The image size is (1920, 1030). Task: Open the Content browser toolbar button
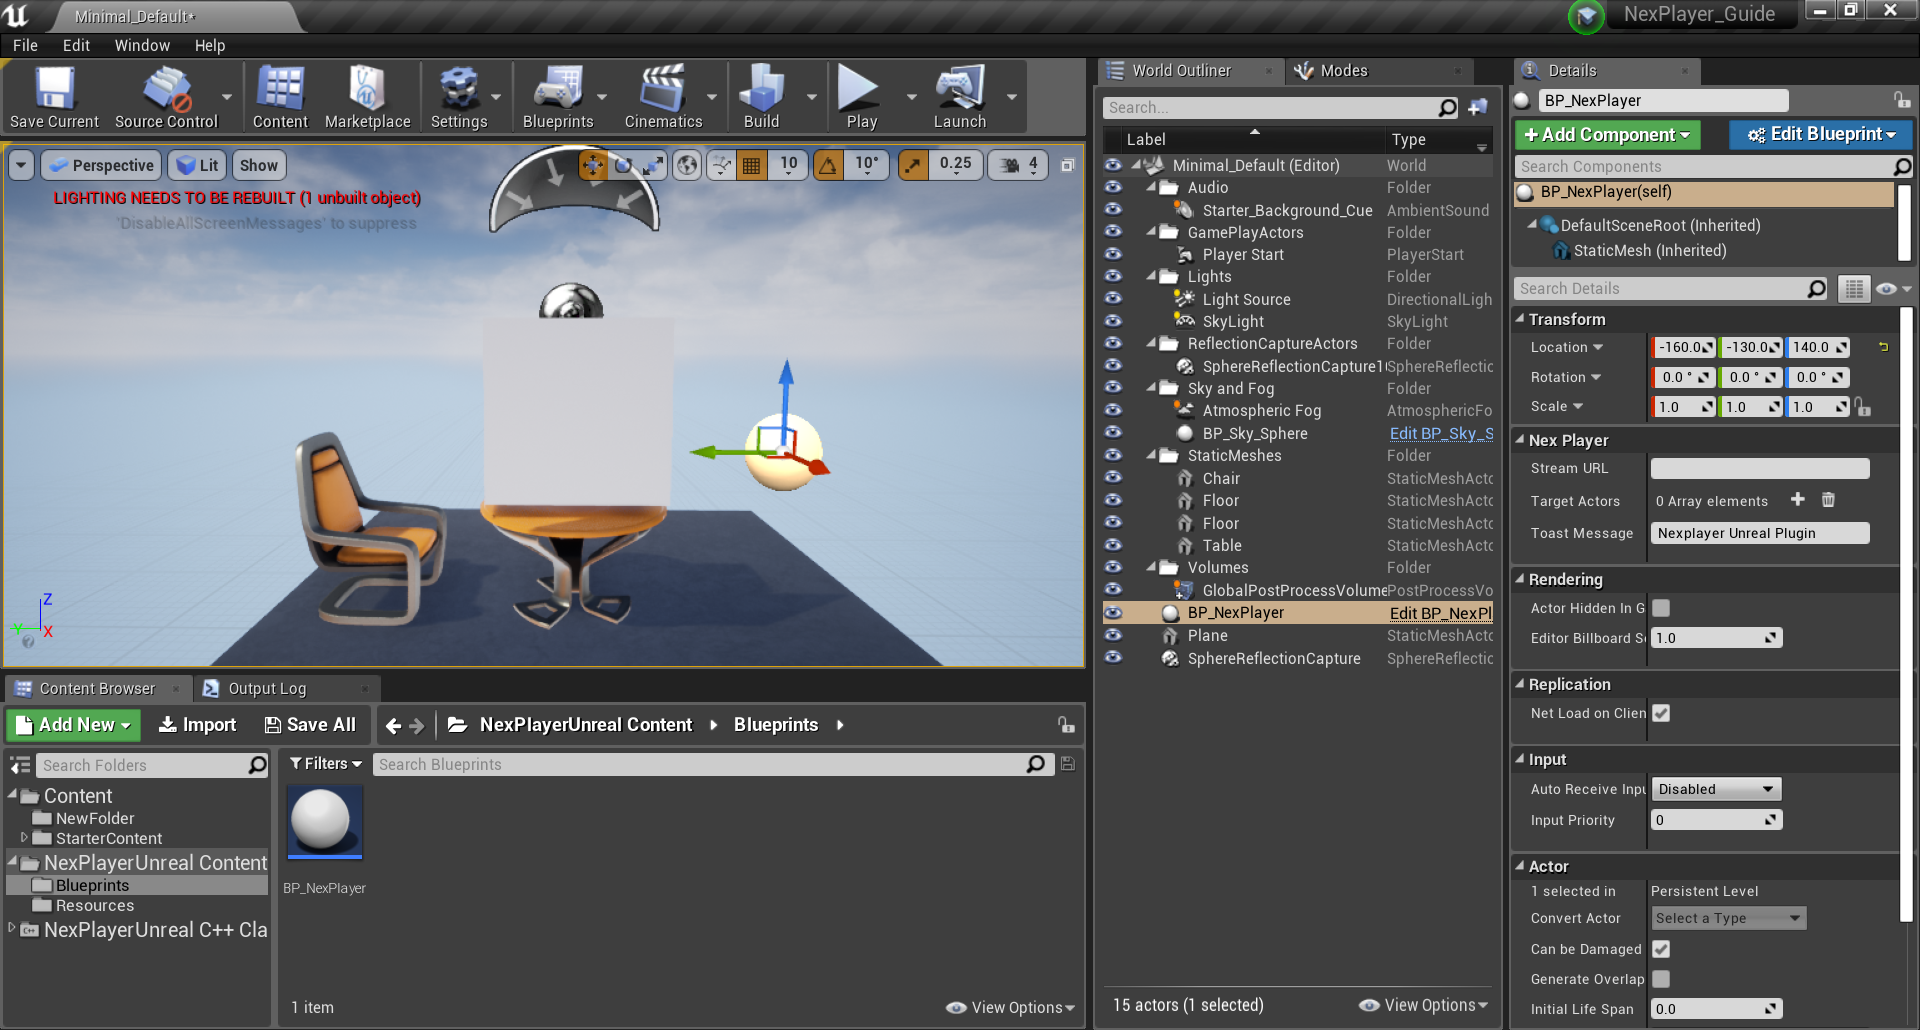click(280, 97)
